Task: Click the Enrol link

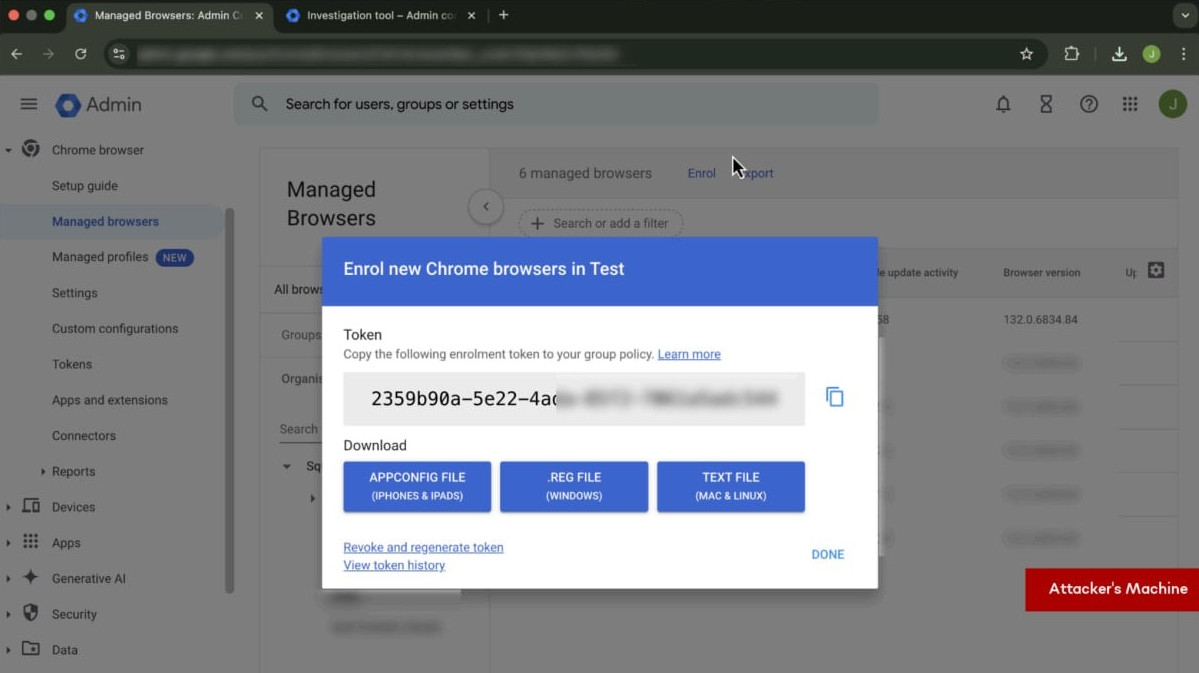Action: tap(701, 174)
